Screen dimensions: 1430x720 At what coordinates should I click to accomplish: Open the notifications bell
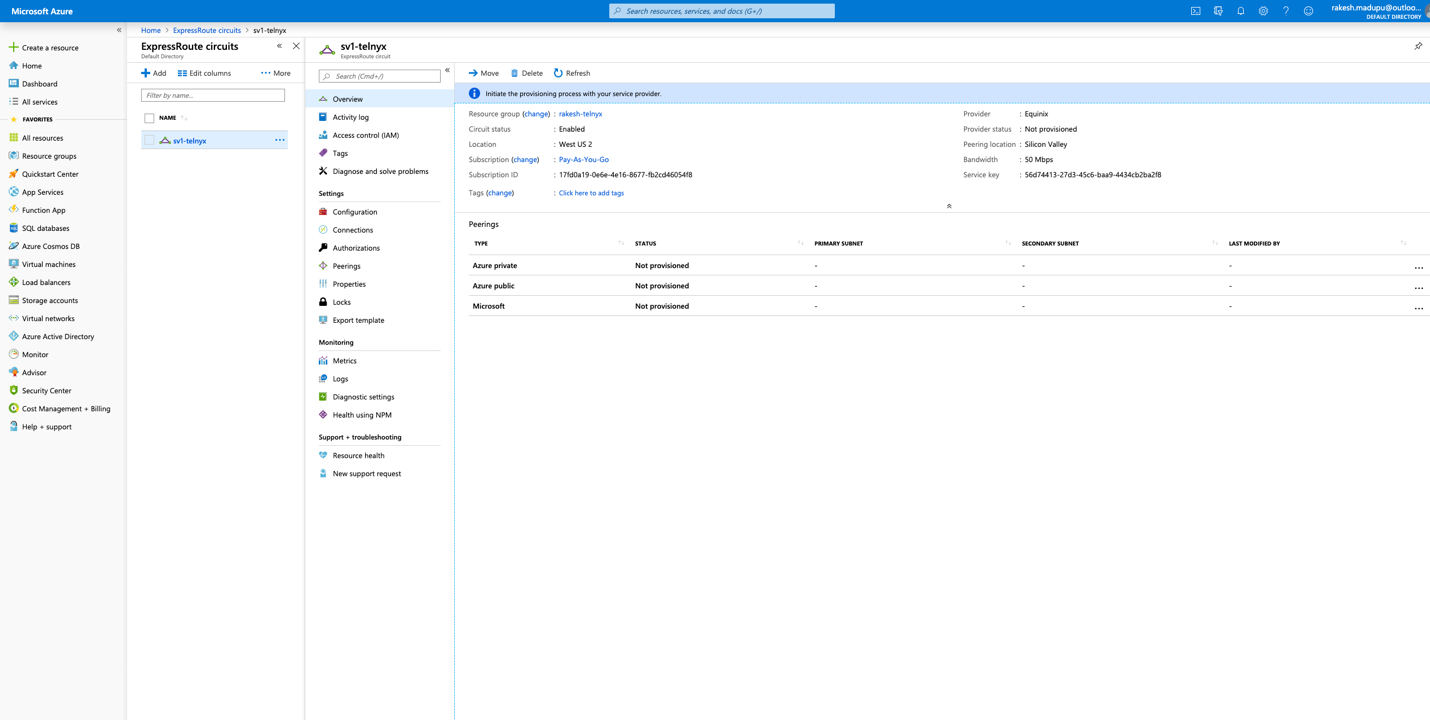click(1241, 11)
